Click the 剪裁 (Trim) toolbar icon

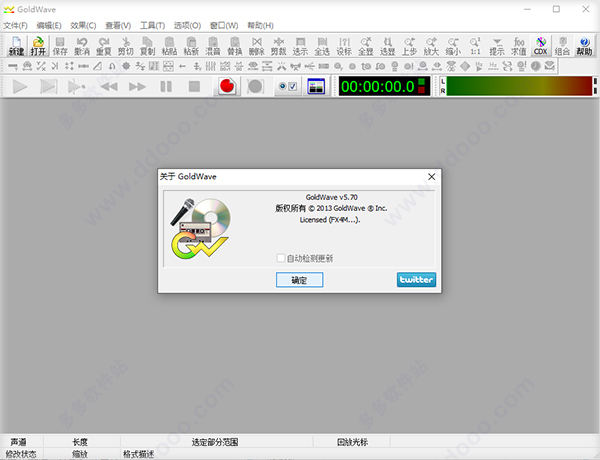[278, 46]
